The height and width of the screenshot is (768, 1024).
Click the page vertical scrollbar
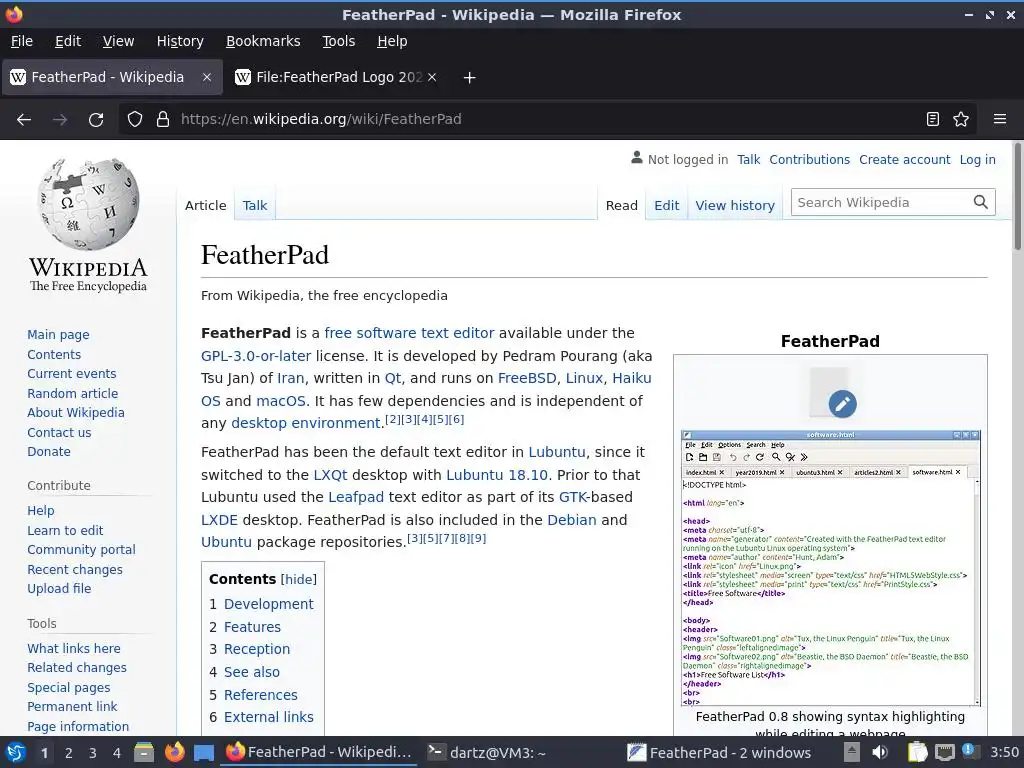tap(1017, 196)
